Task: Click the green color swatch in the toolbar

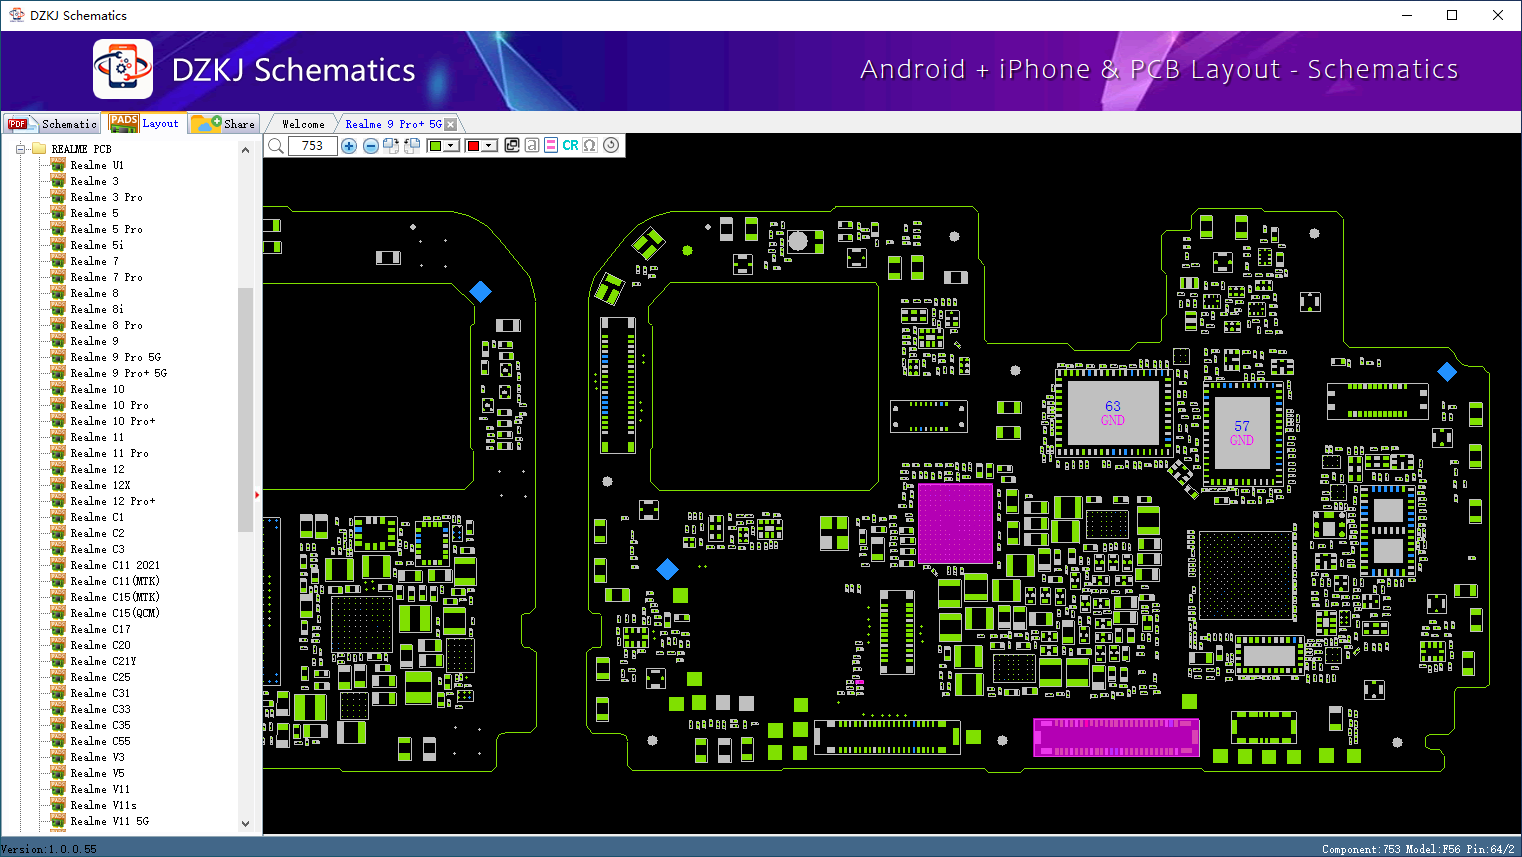Action: click(x=435, y=146)
